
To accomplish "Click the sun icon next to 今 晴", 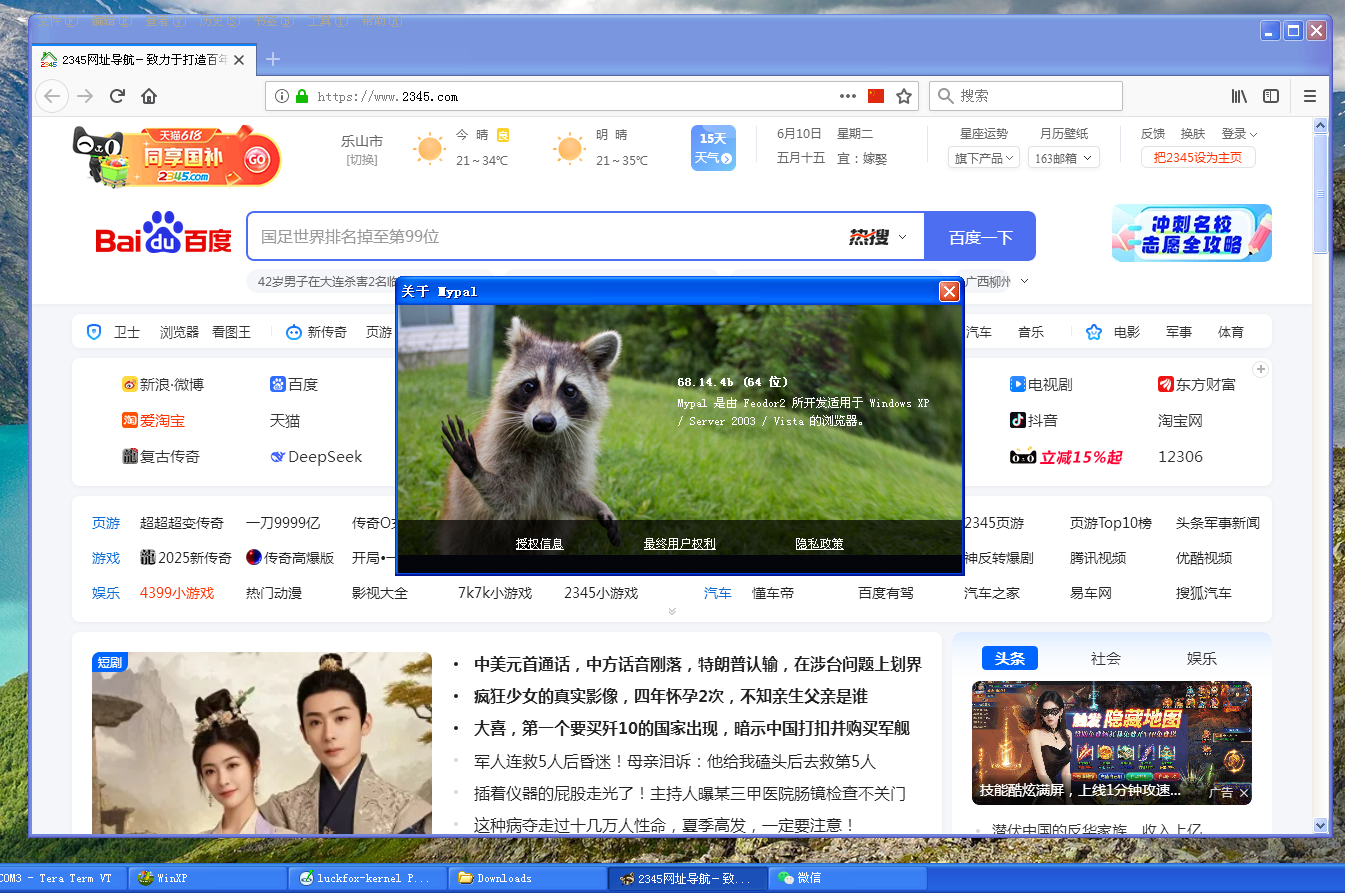I will click(430, 148).
